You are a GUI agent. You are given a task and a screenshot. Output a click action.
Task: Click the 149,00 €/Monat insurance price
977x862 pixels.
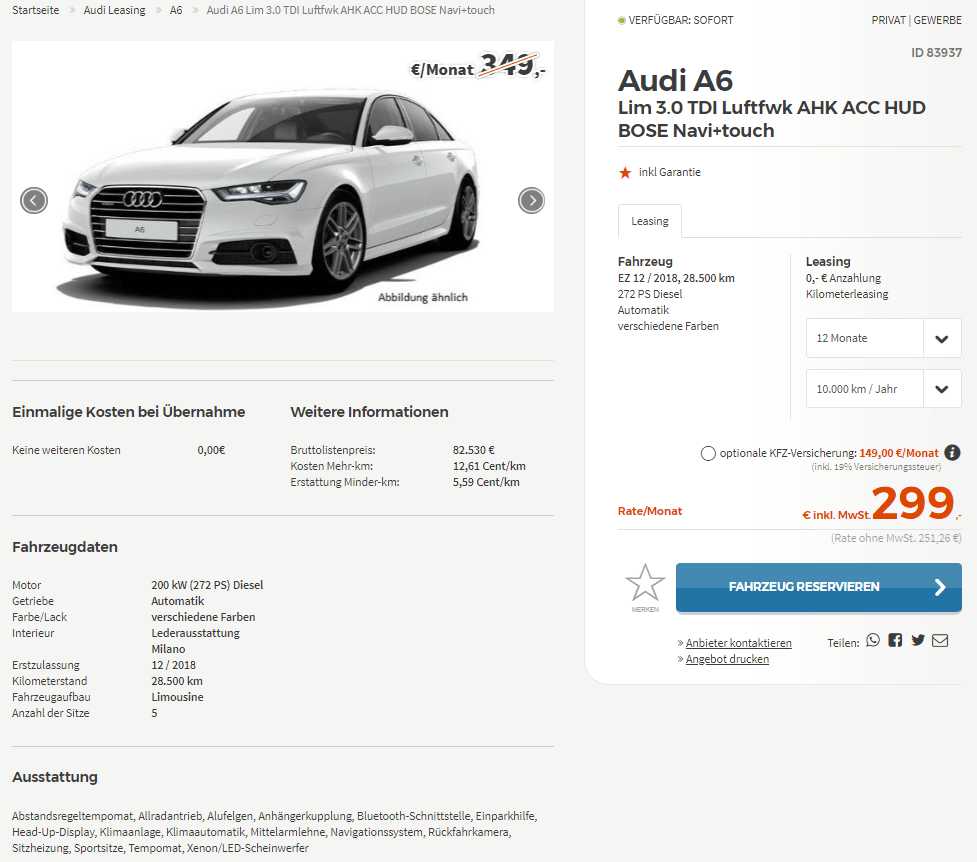click(x=898, y=453)
